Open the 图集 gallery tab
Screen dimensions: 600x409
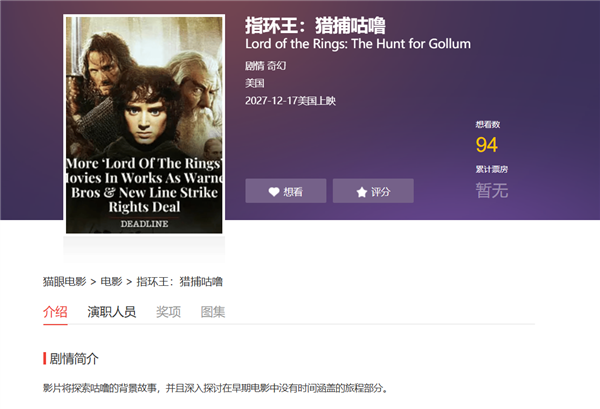(213, 312)
